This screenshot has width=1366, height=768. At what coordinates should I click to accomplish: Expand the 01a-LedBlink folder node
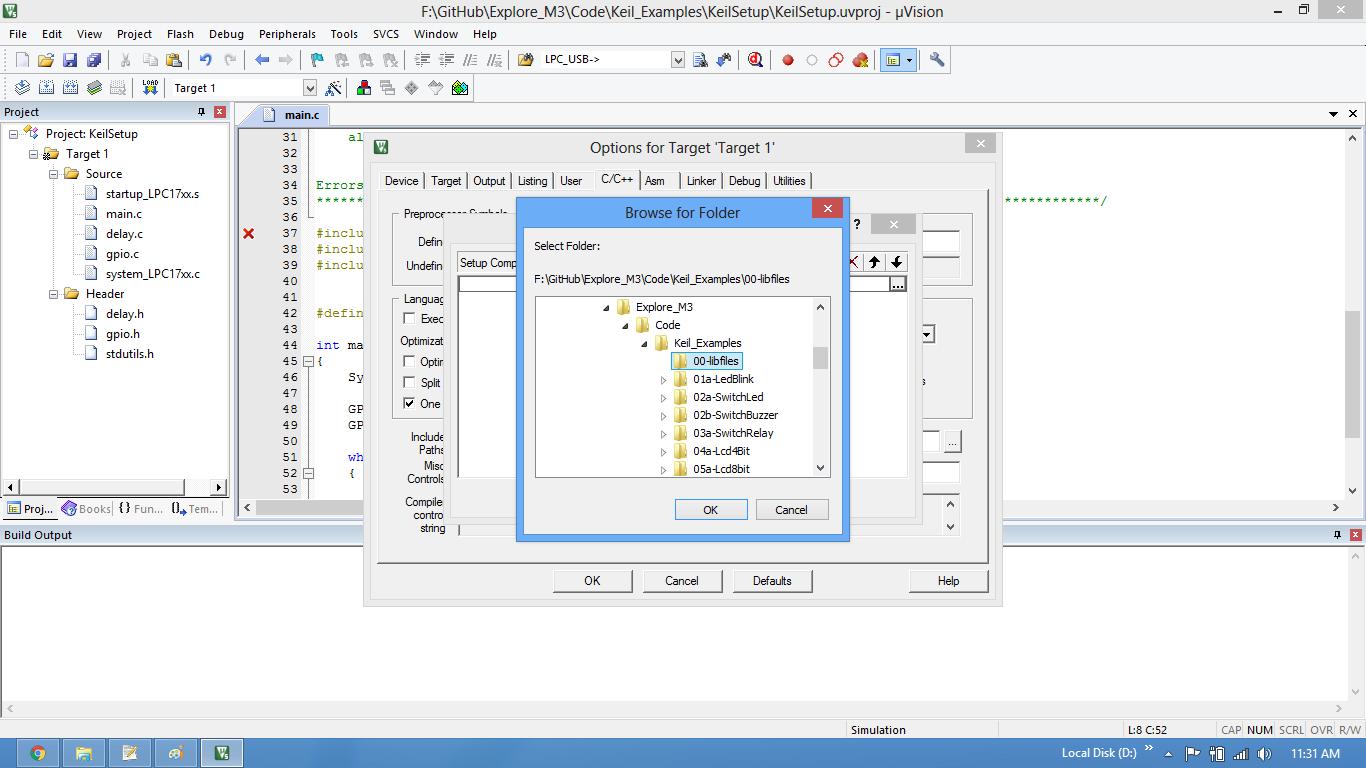coord(663,380)
